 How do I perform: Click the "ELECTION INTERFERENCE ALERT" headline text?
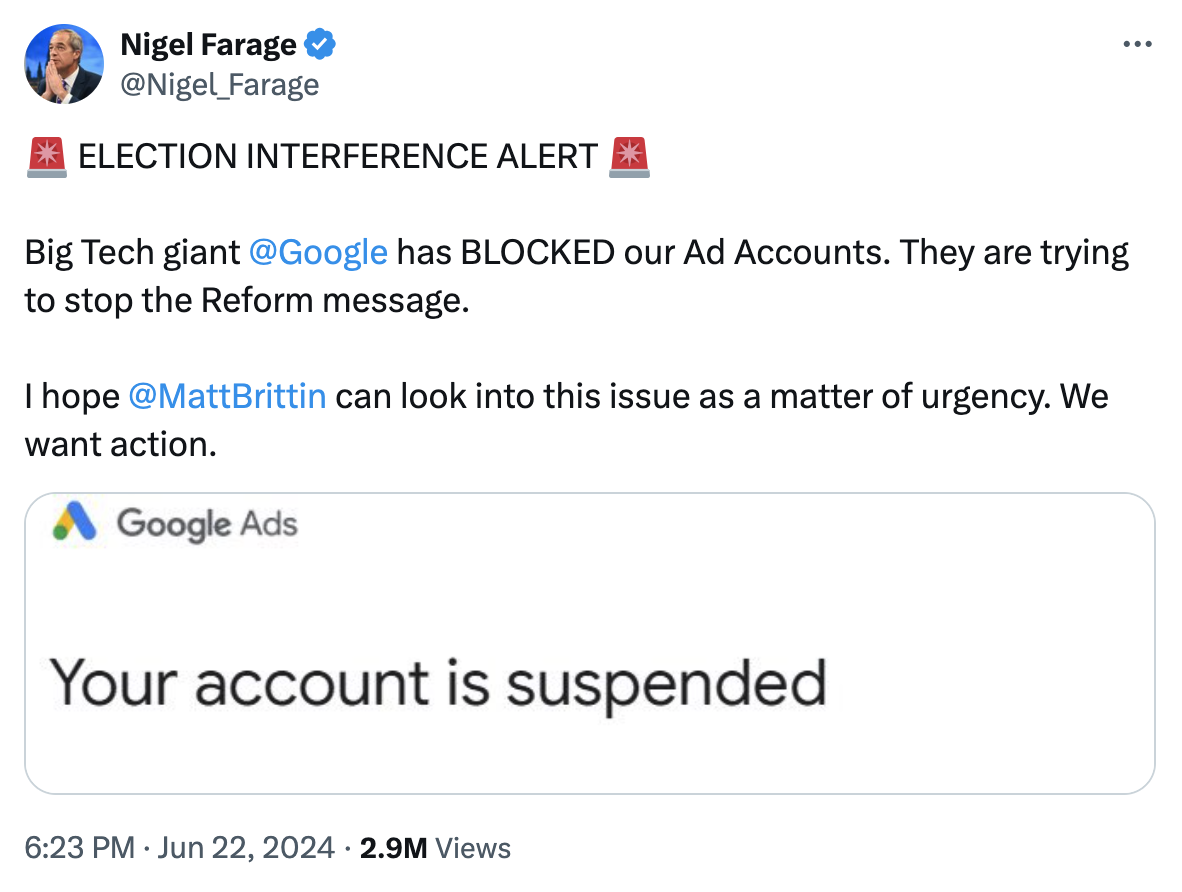pos(337,157)
